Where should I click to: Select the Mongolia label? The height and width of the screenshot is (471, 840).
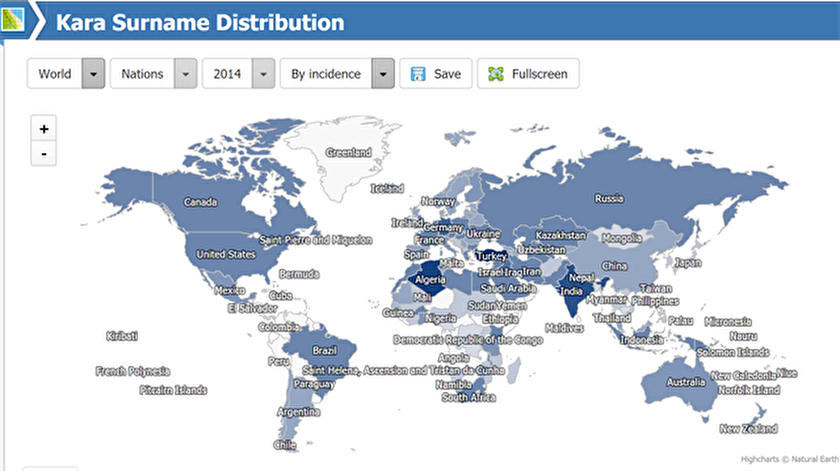pos(622,238)
